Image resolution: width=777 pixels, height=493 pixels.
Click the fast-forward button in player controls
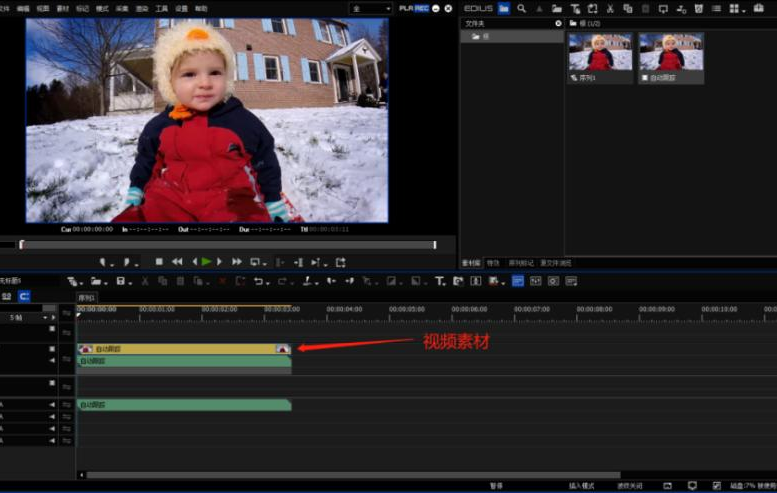point(237,262)
